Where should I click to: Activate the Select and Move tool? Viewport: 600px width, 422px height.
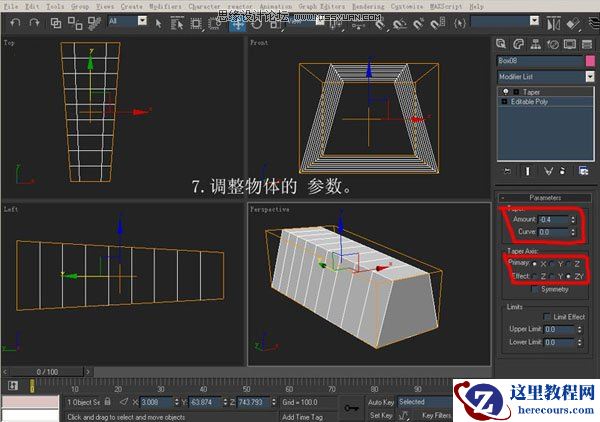click(x=237, y=24)
